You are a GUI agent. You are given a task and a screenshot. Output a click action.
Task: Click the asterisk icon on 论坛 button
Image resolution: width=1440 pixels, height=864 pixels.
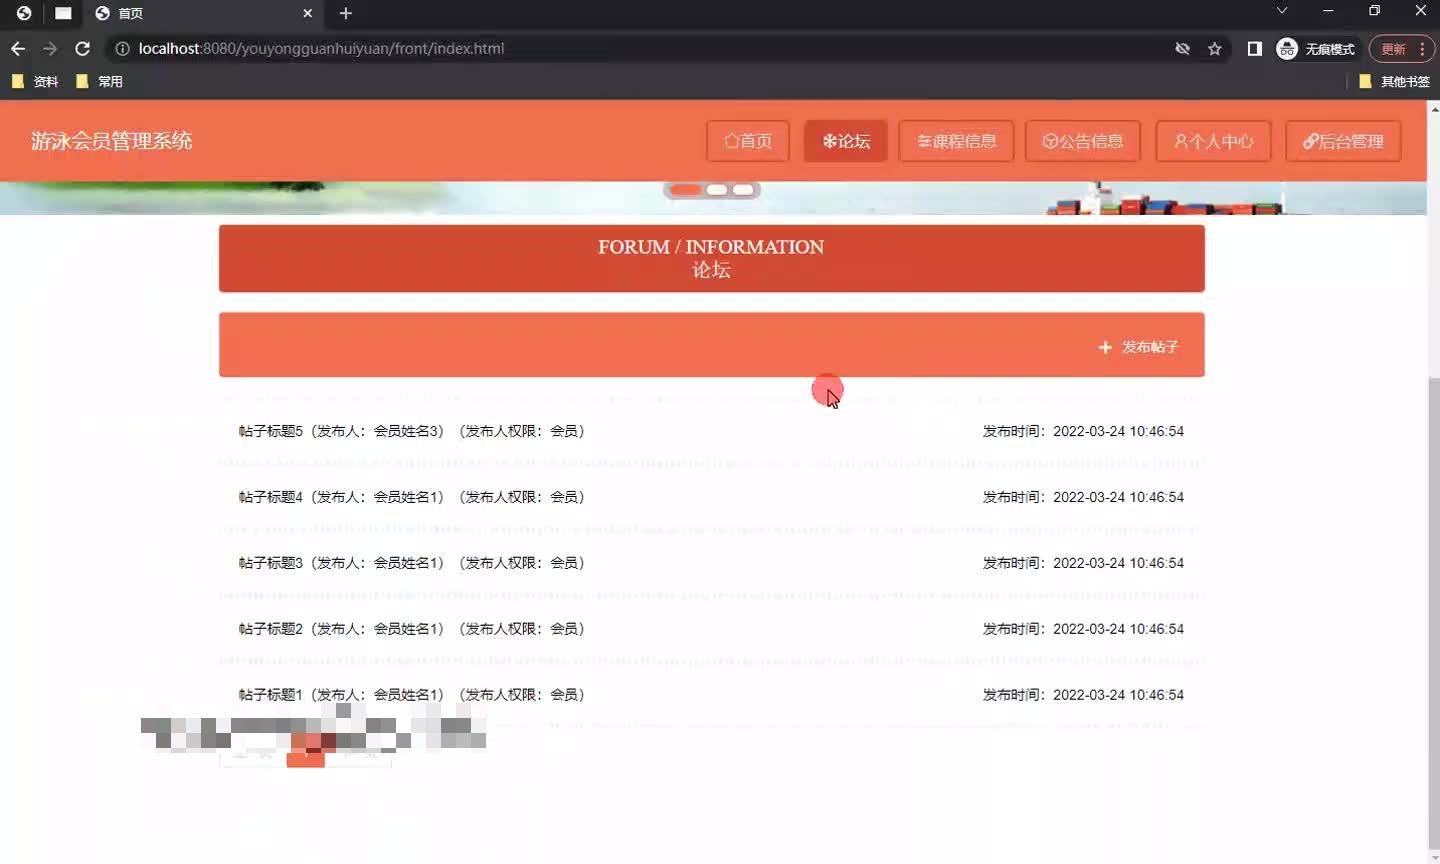click(x=828, y=141)
